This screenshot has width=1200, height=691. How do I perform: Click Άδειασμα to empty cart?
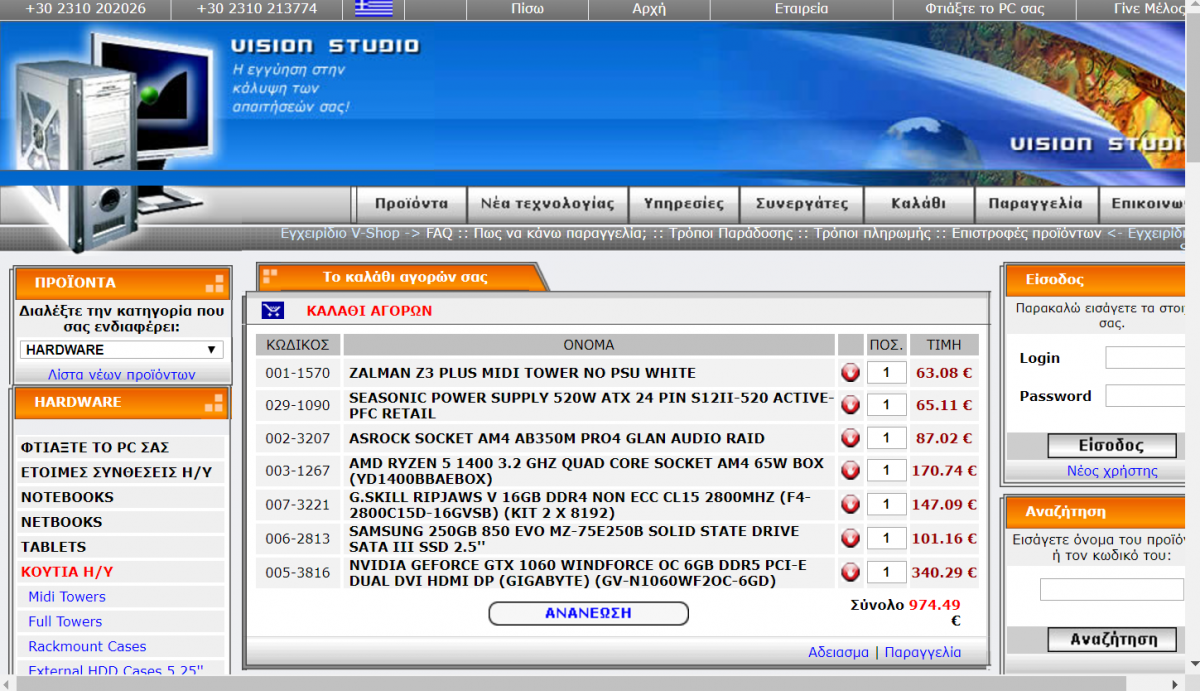click(838, 652)
